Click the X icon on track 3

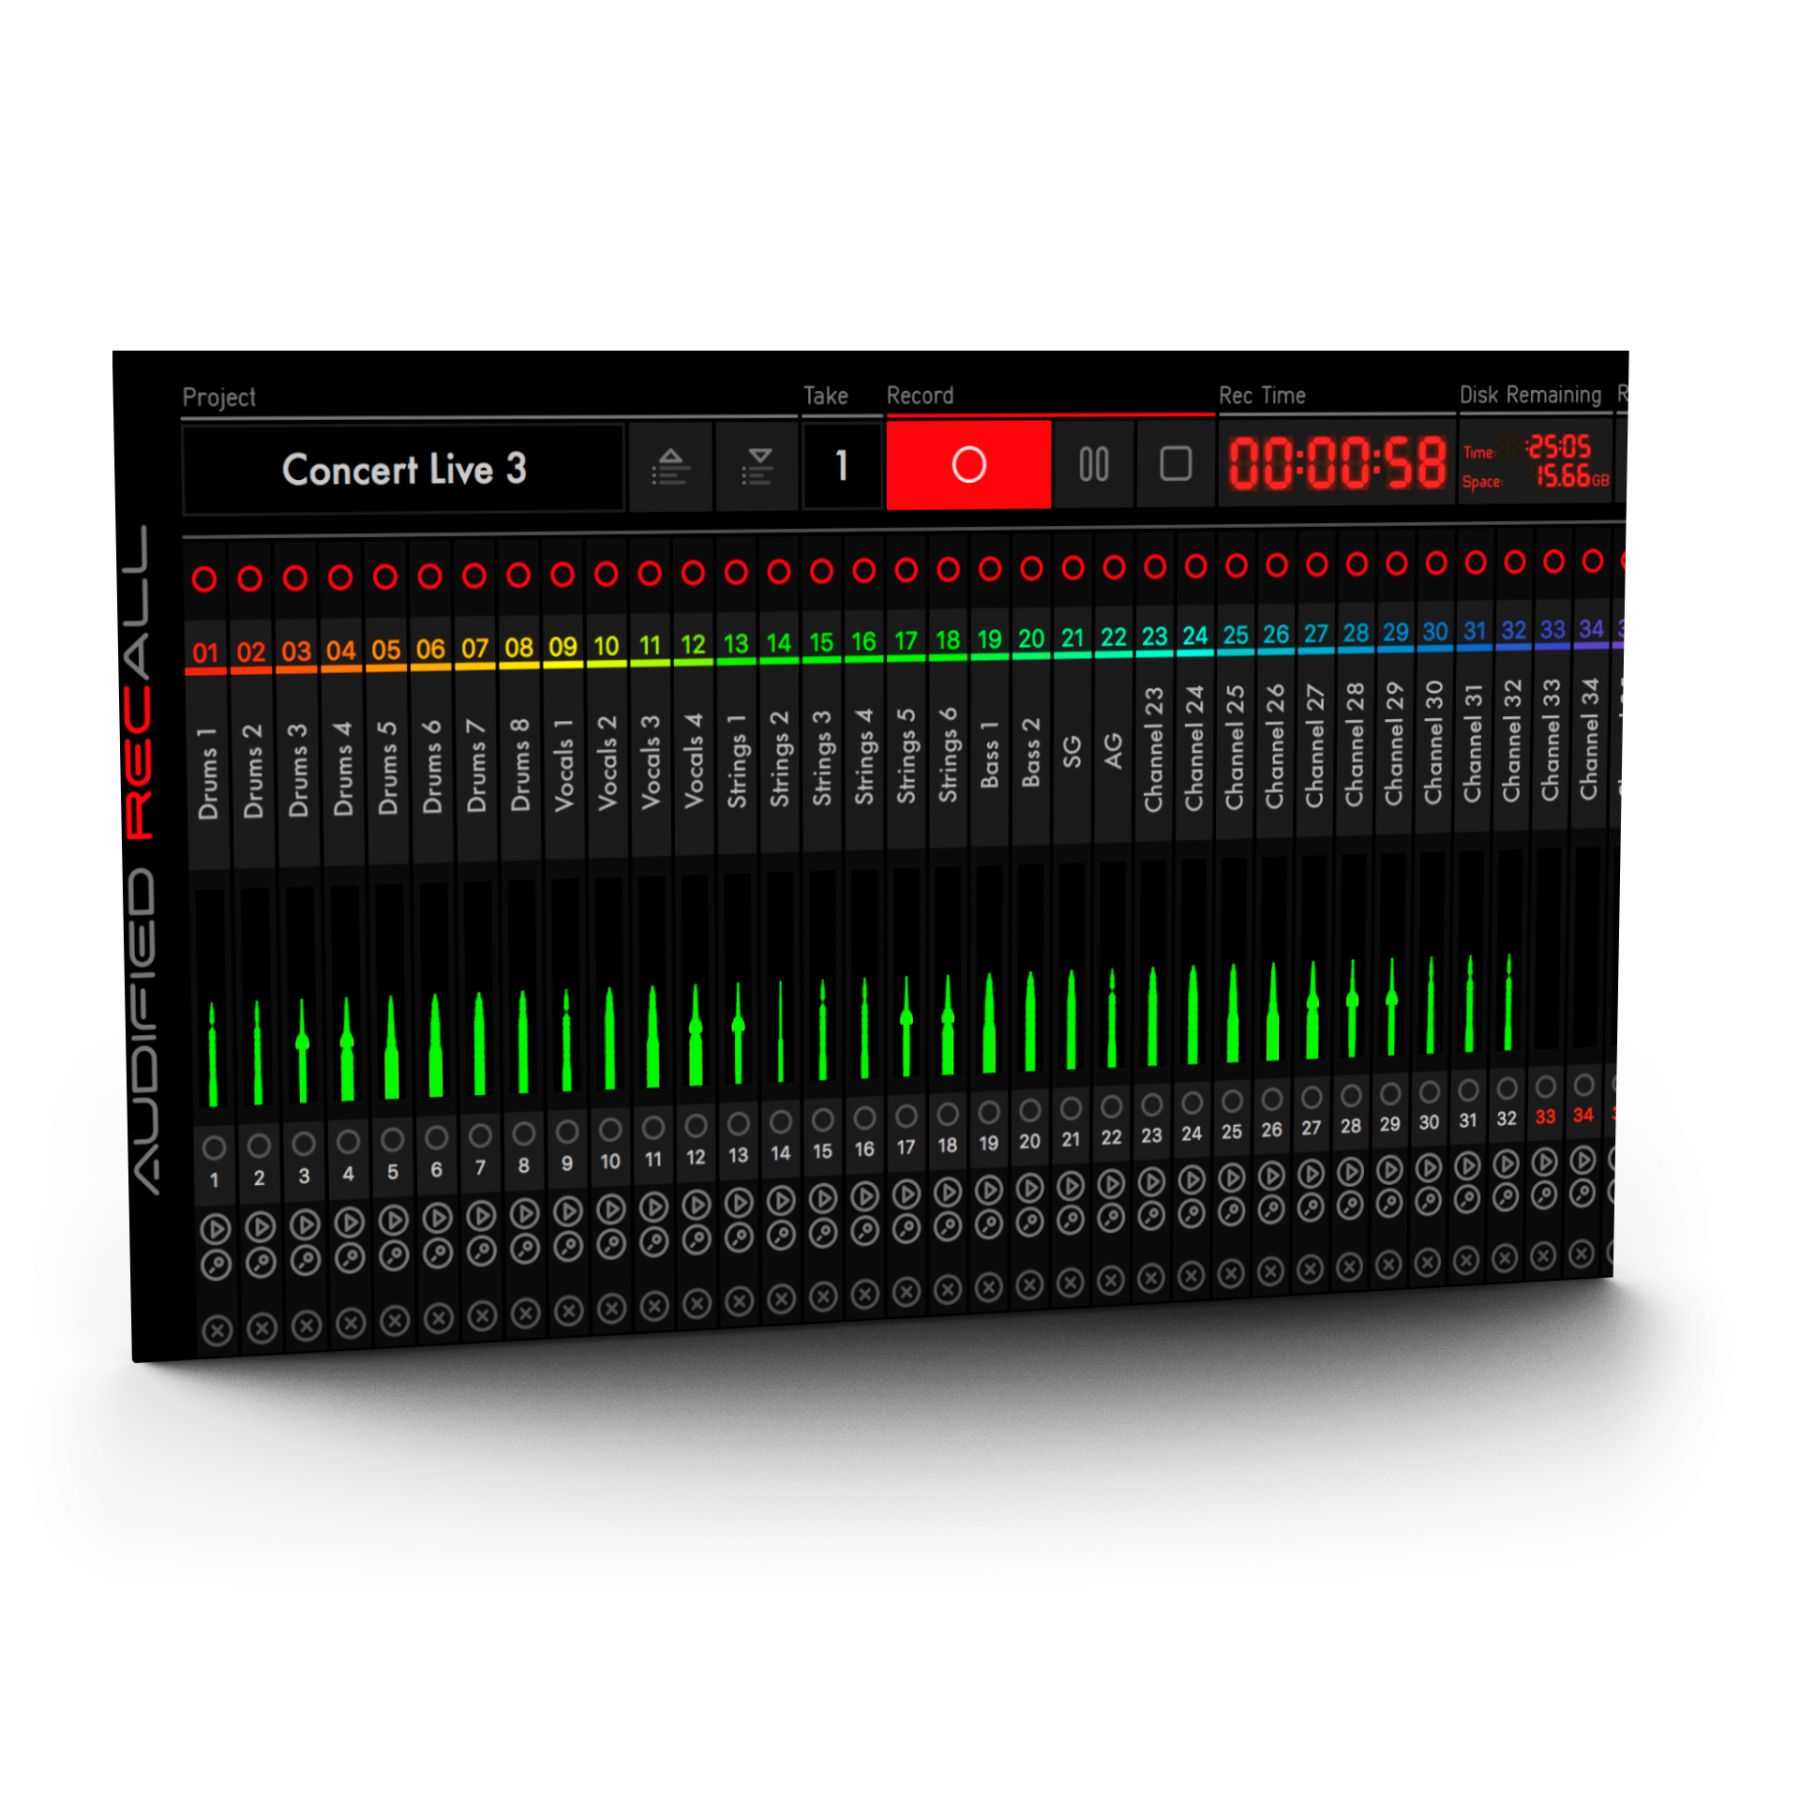[x=306, y=1326]
